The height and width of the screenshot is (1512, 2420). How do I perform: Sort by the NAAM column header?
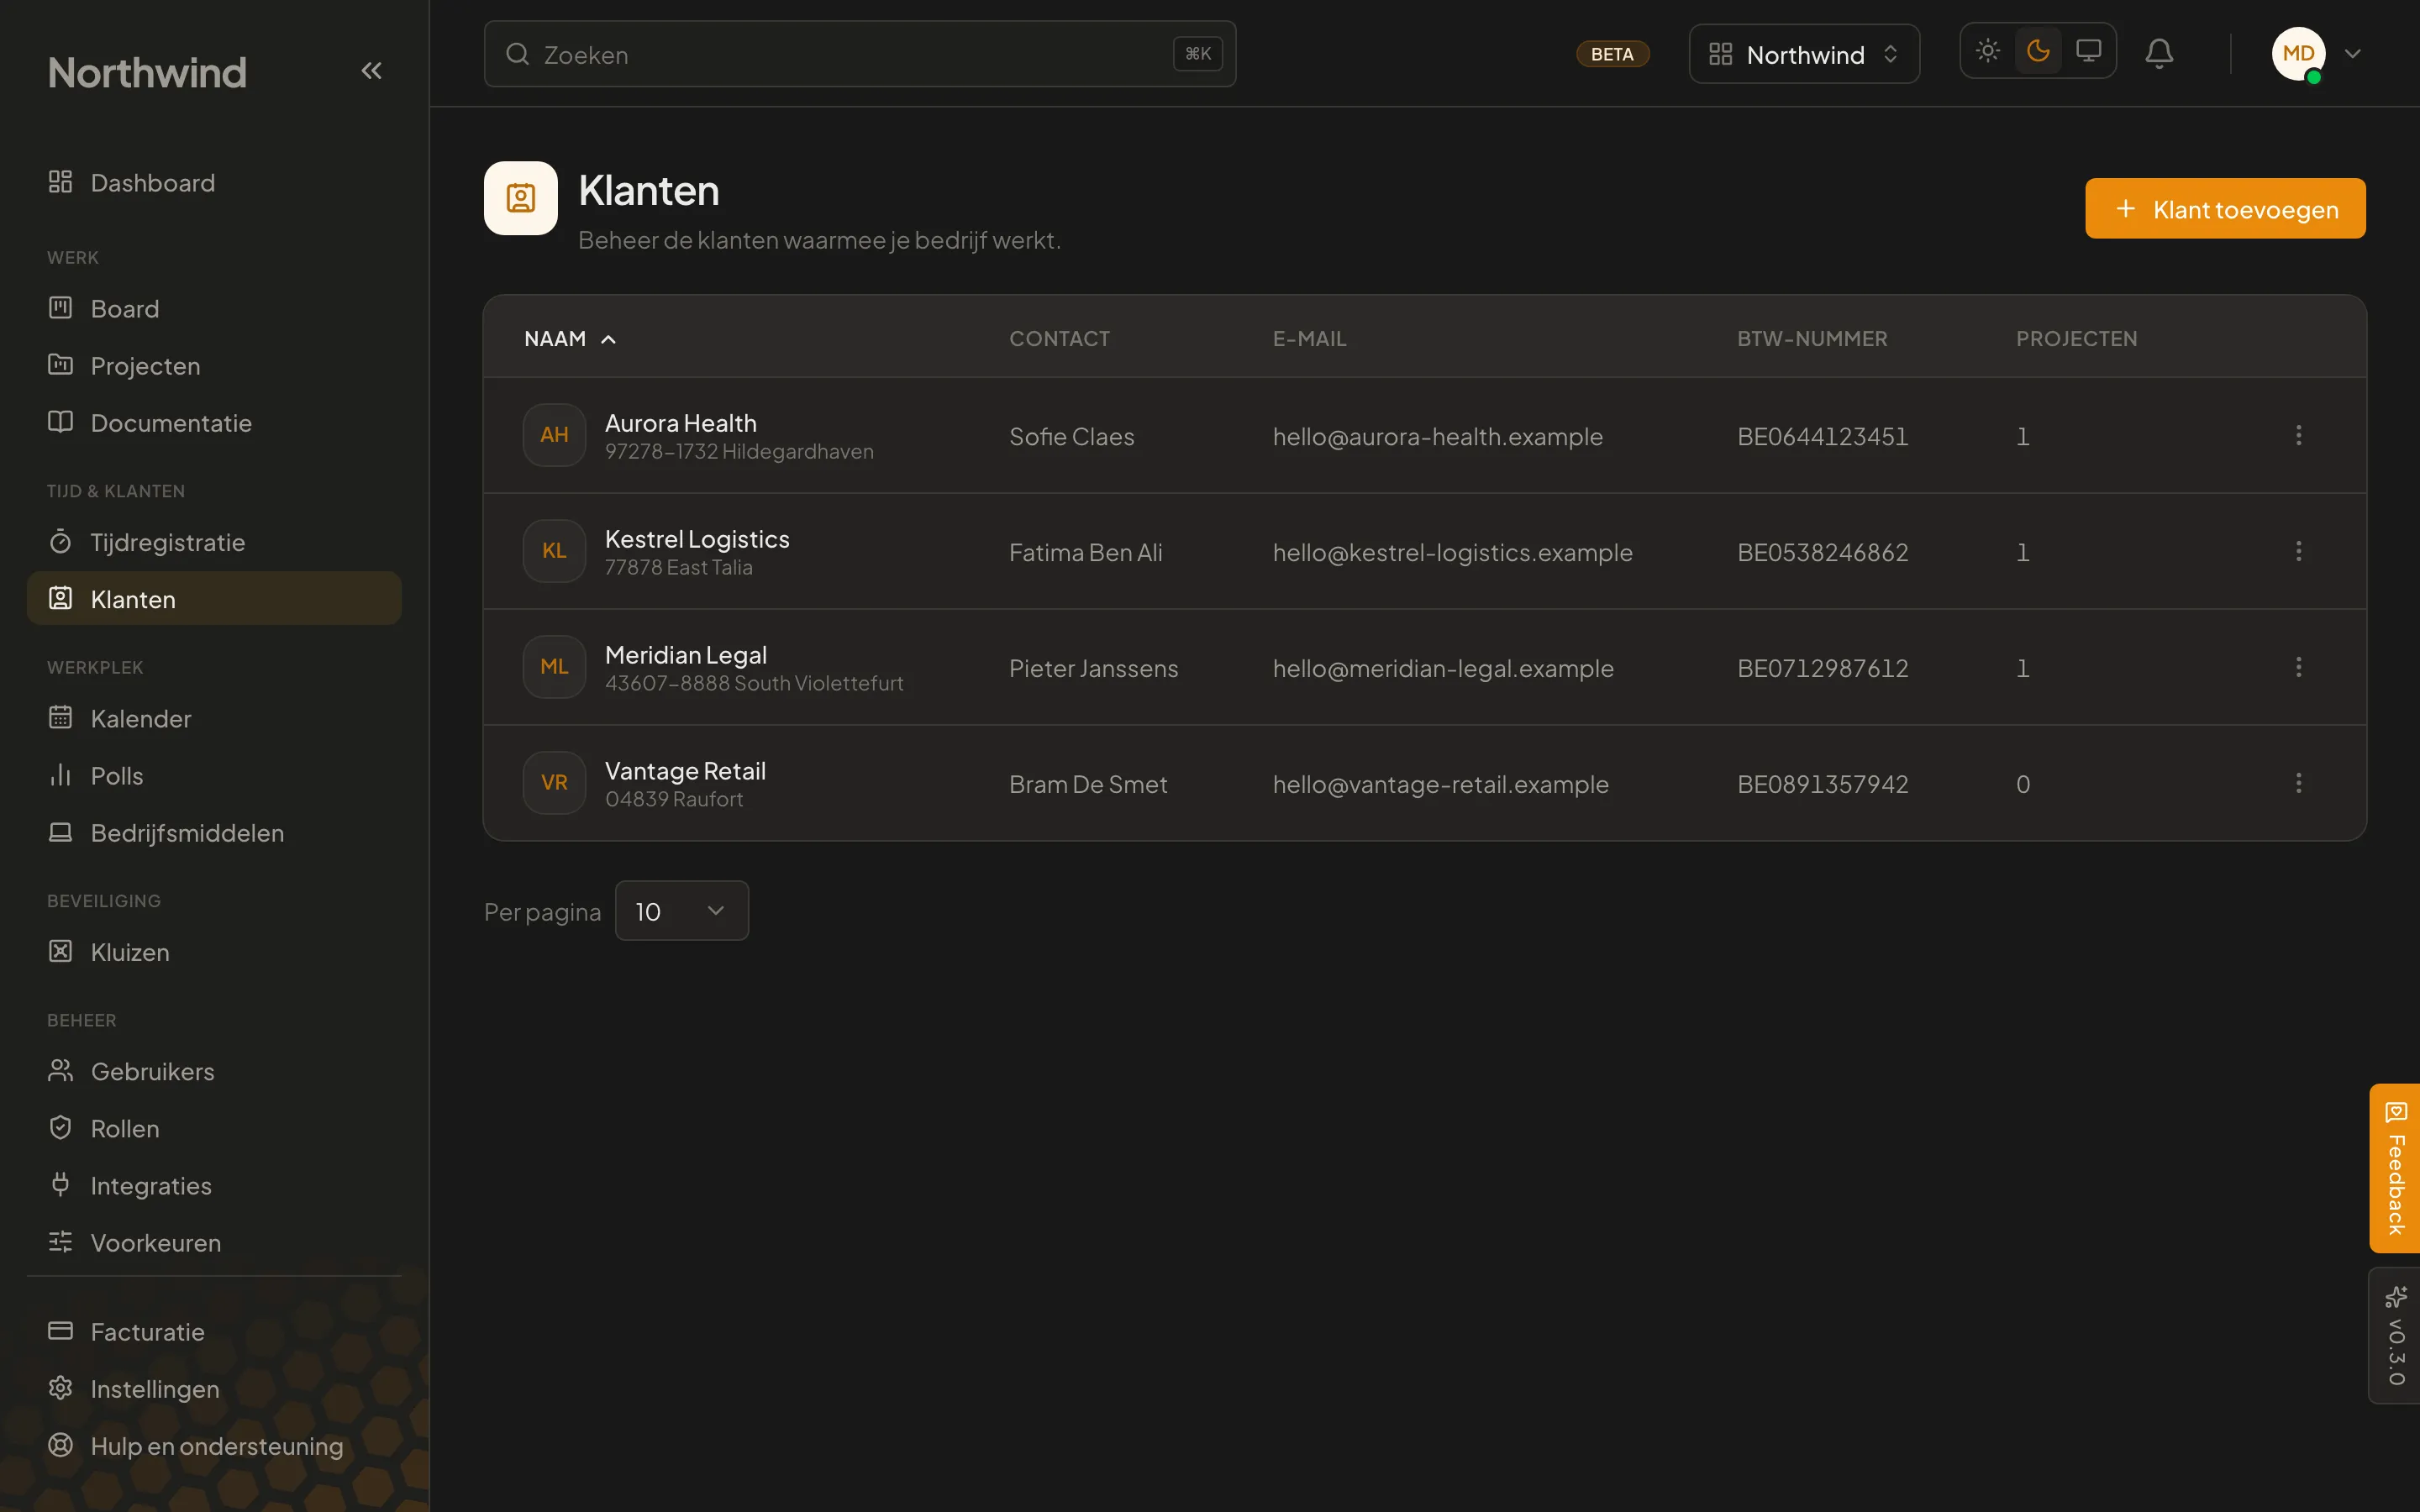pos(570,339)
